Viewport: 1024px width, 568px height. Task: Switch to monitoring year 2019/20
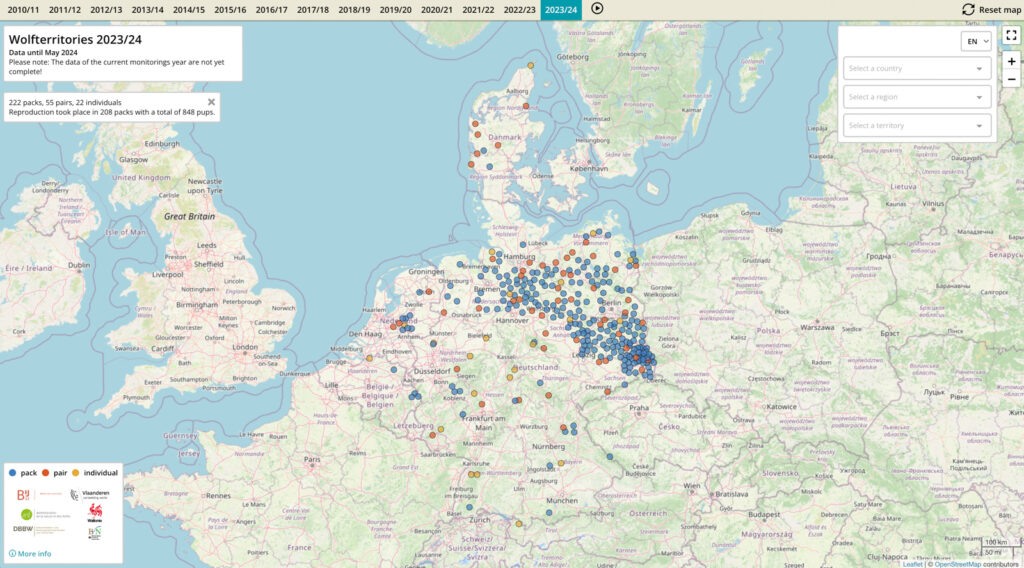point(396,10)
